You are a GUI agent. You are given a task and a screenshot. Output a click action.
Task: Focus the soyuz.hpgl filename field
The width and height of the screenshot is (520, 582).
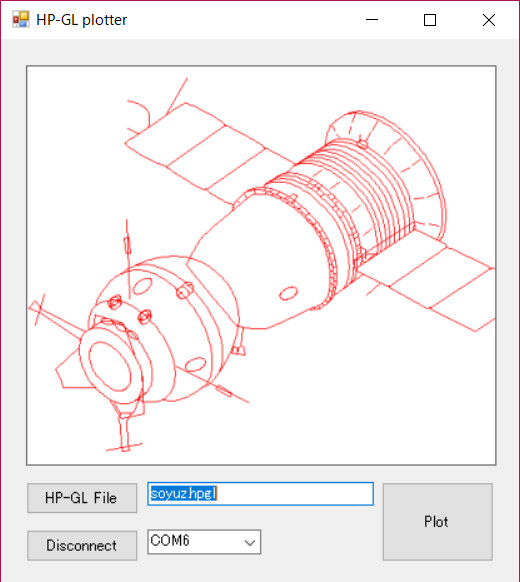[x=260, y=494]
